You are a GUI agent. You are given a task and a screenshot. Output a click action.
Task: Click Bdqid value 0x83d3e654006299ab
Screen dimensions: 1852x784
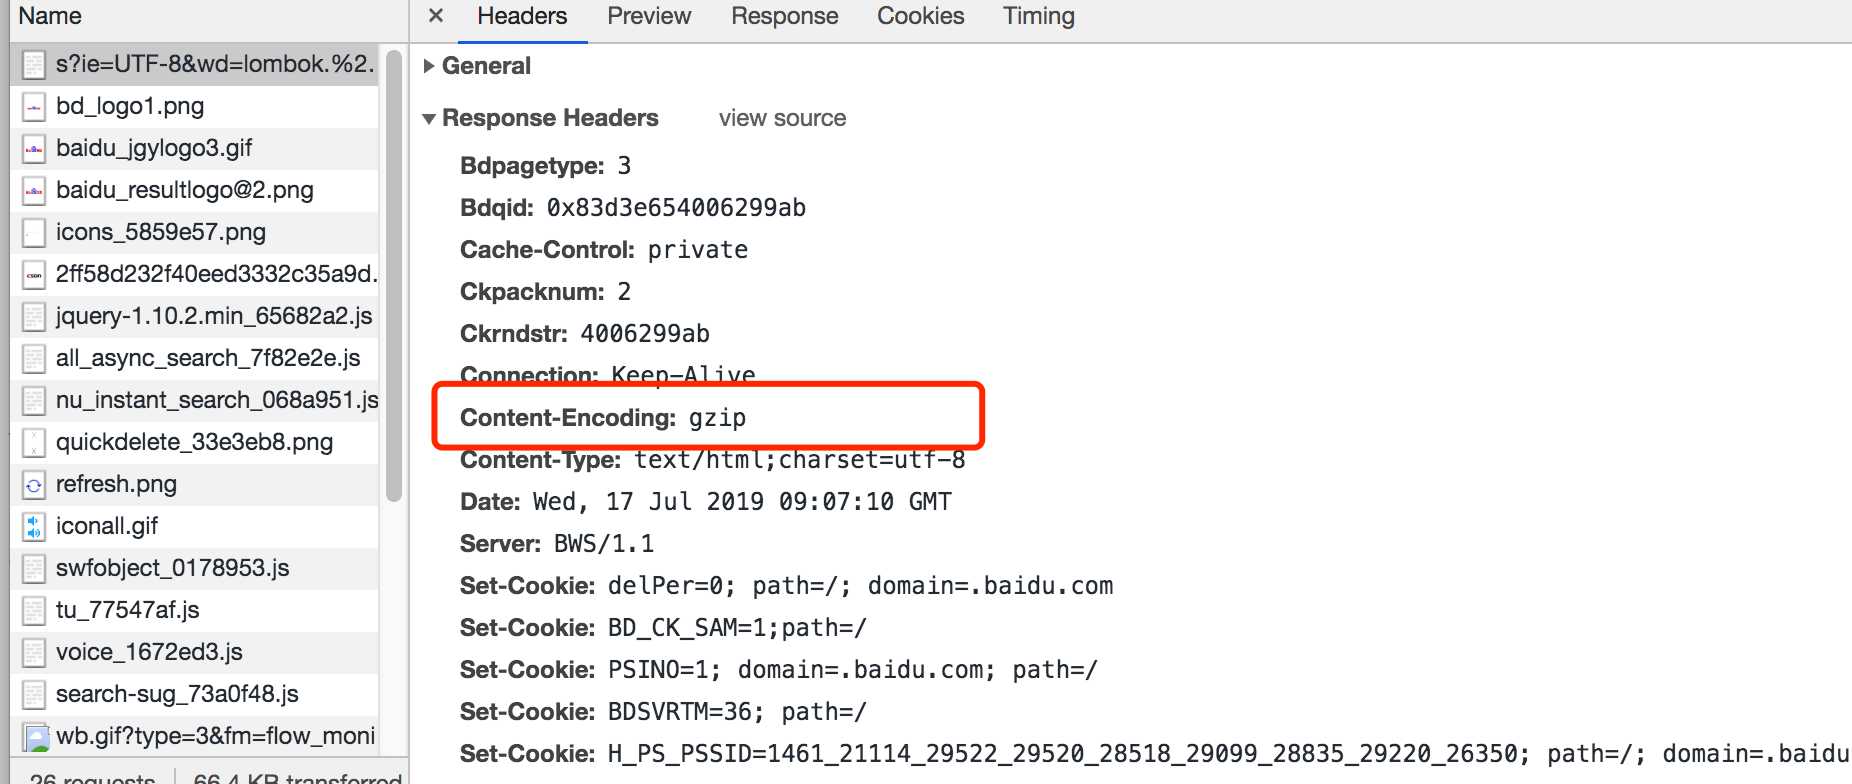pyautogui.click(x=676, y=208)
